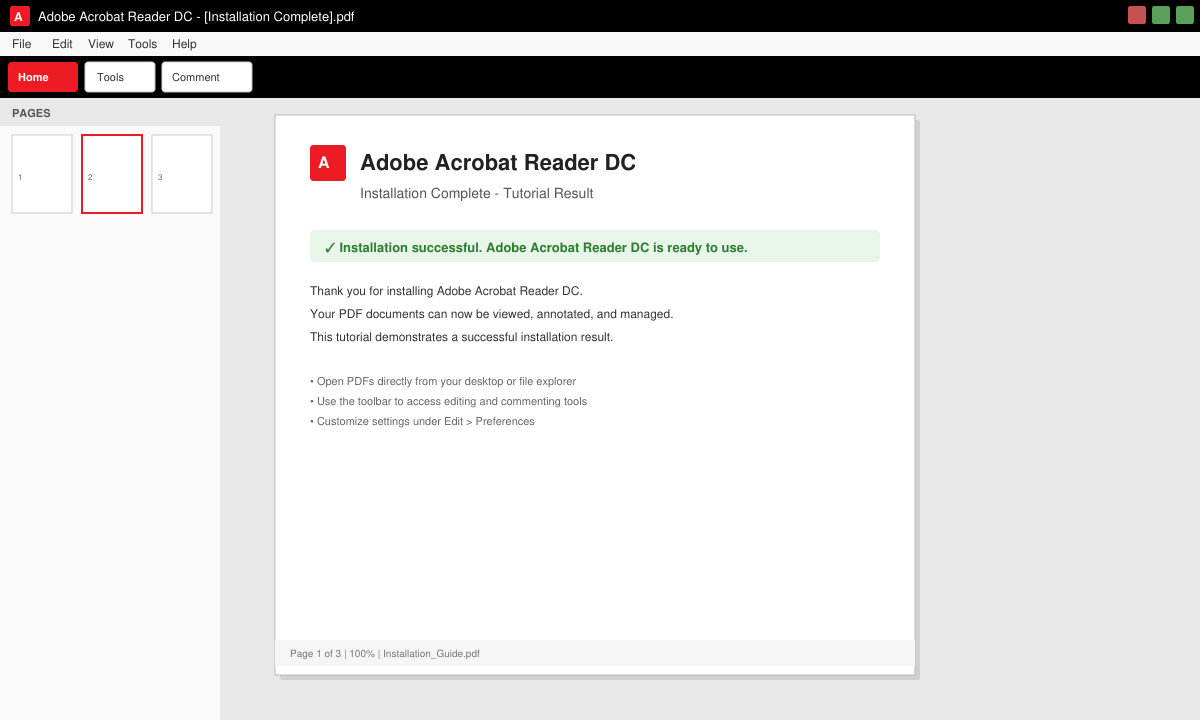Image resolution: width=1200 pixels, height=720 pixels.
Task: Click the red window control button
Action: [x=1137, y=15]
